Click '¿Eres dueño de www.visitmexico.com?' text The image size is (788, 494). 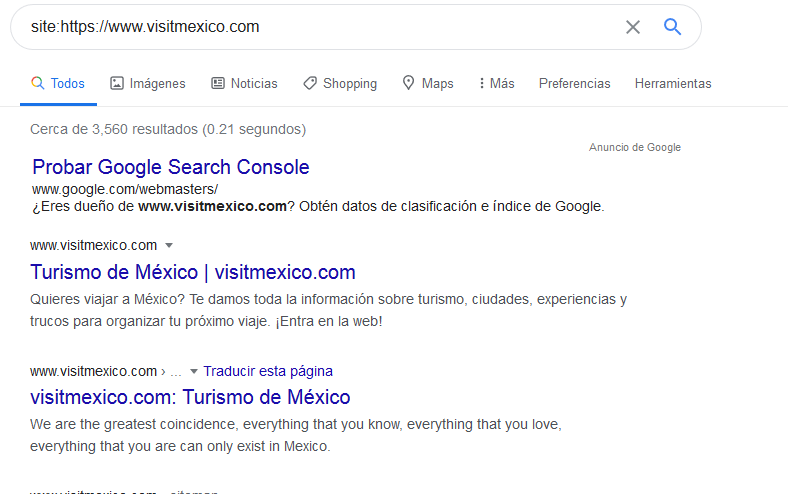[163, 206]
